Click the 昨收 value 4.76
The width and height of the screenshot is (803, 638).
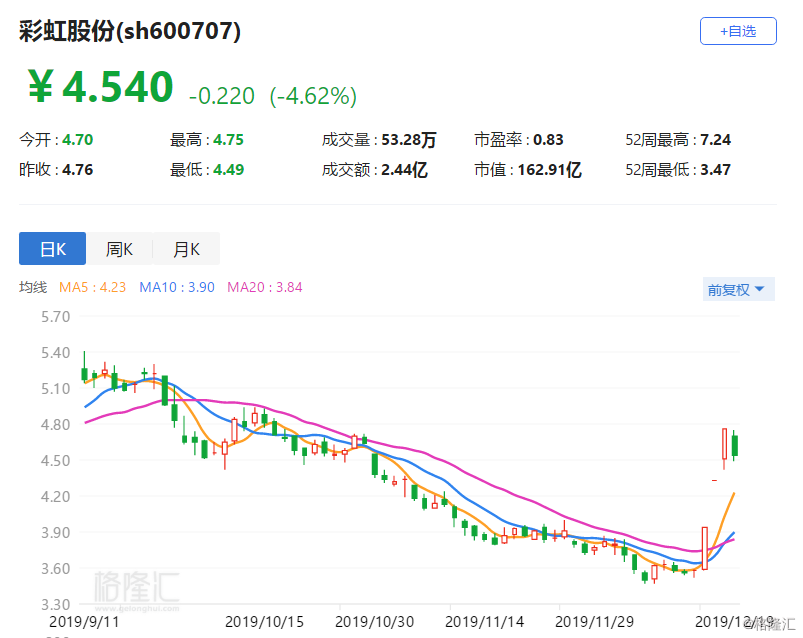click(78, 169)
